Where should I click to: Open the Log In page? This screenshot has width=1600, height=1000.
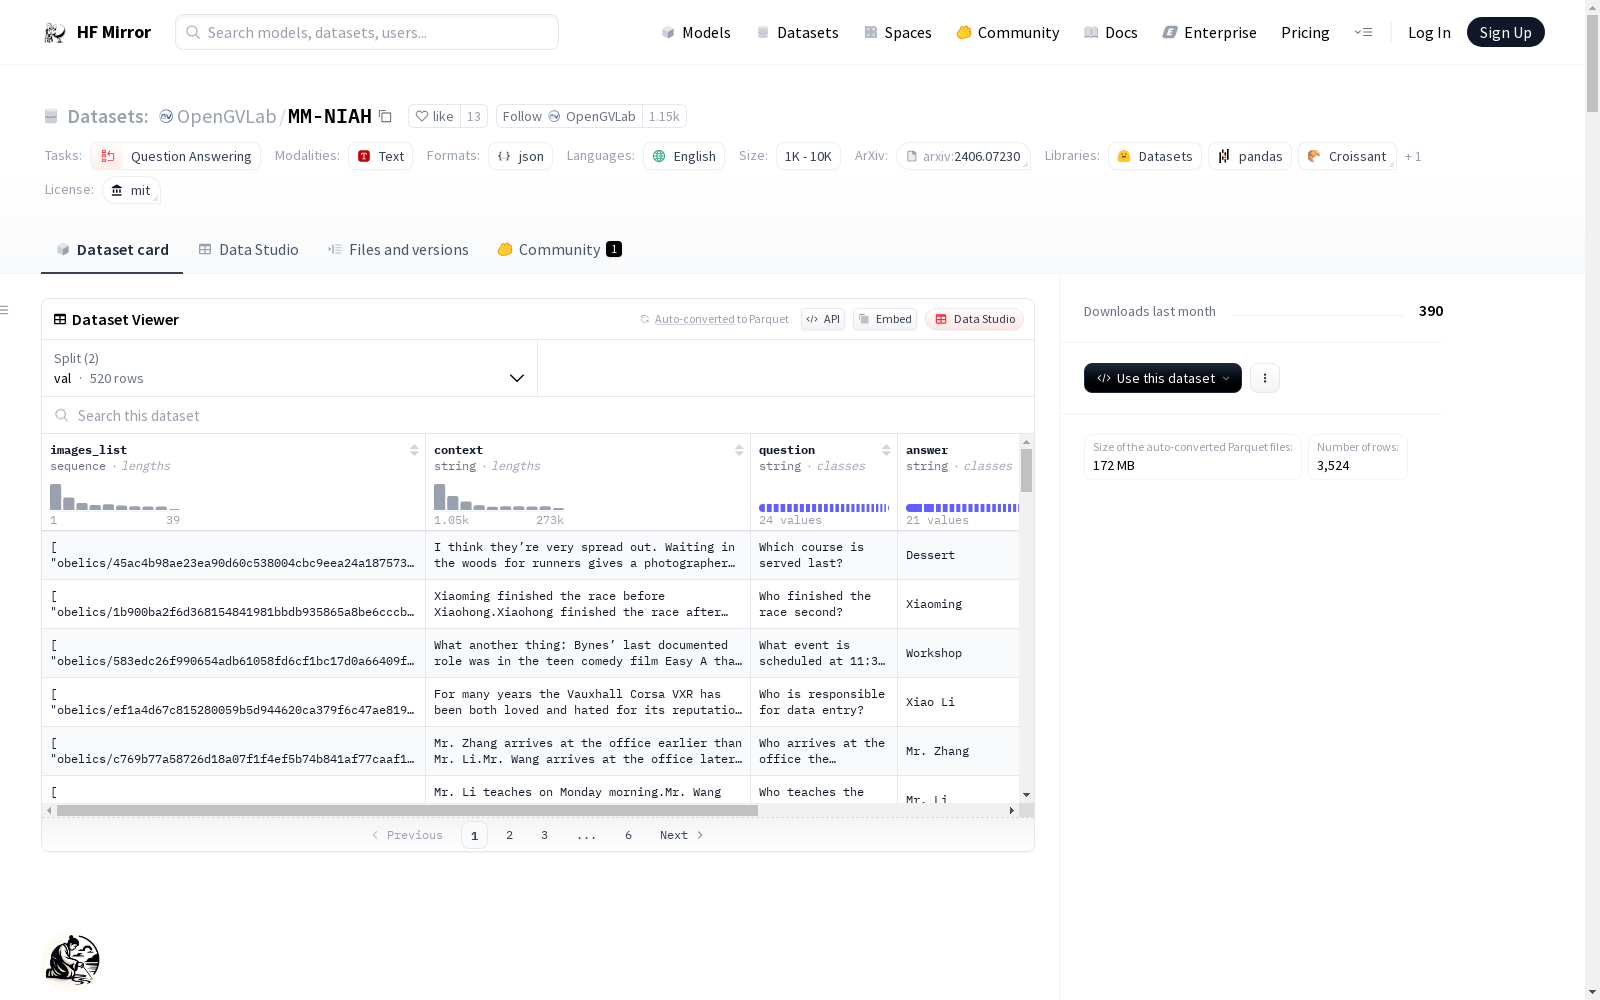coord(1429,32)
